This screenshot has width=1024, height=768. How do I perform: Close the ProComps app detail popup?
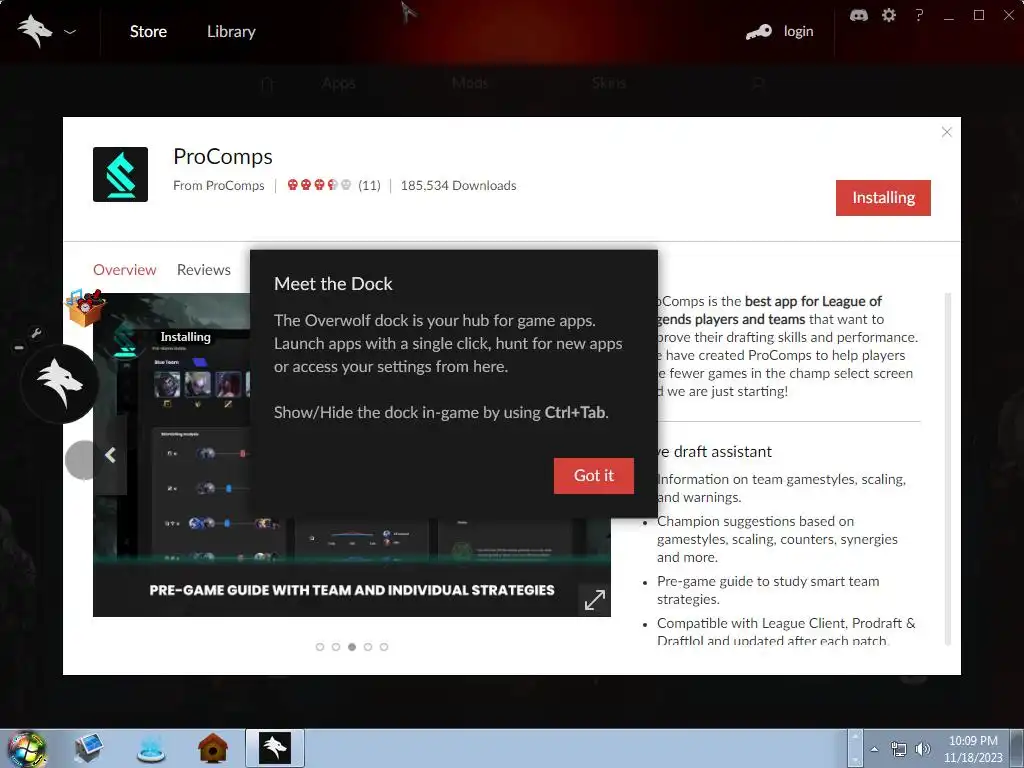[946, 132]
